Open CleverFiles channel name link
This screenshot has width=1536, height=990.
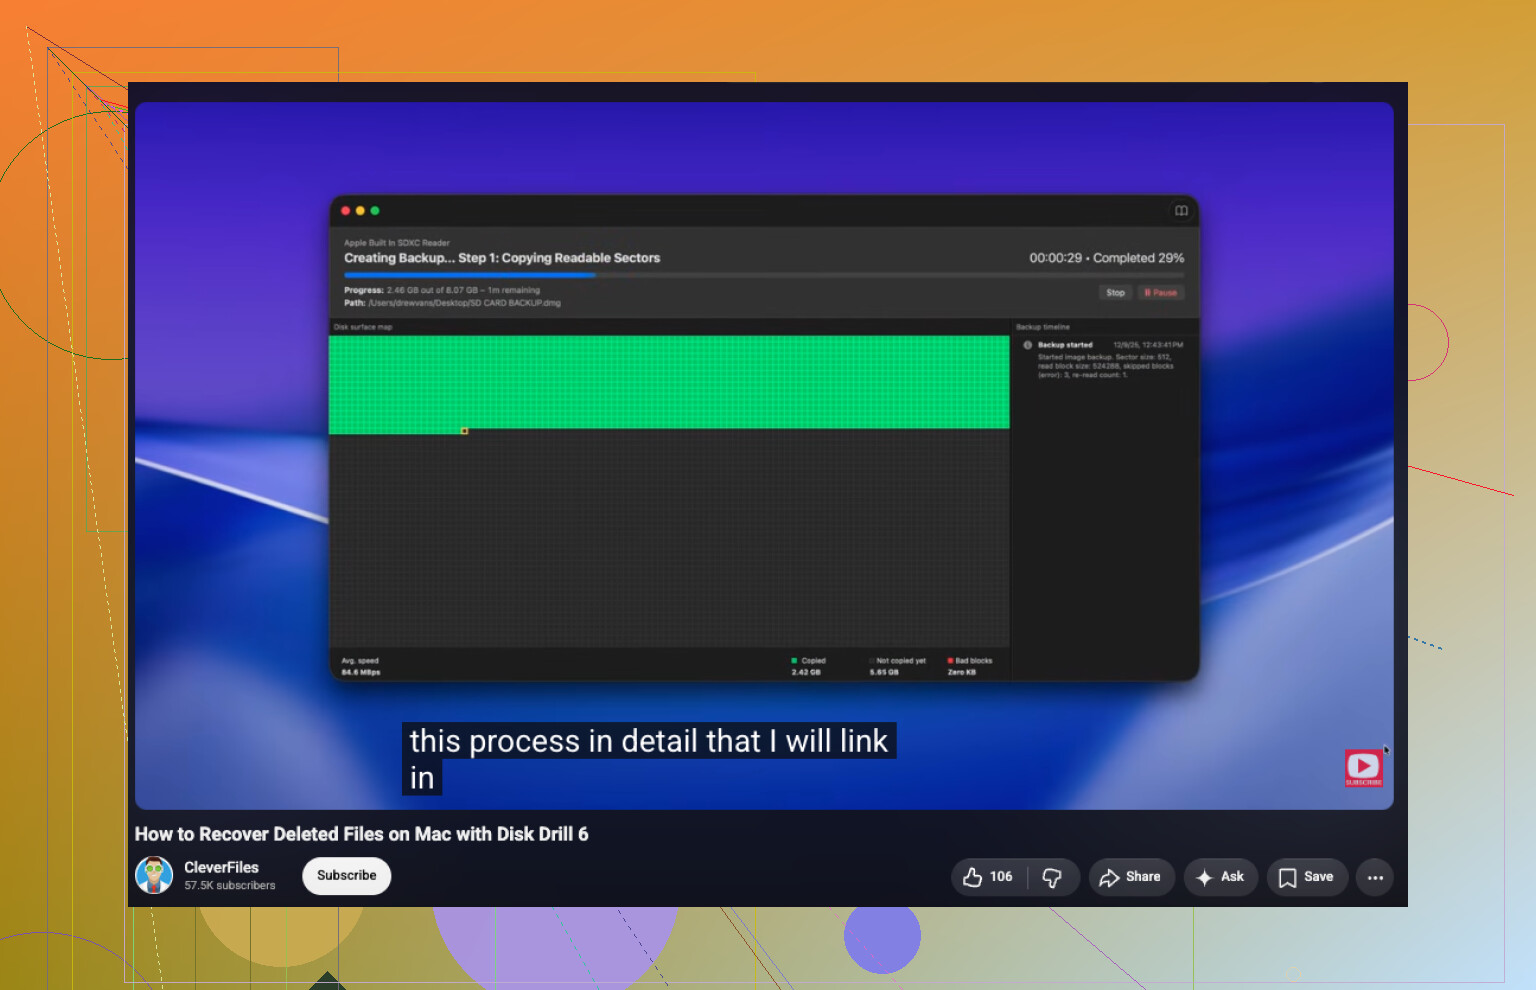click(221, 867)
